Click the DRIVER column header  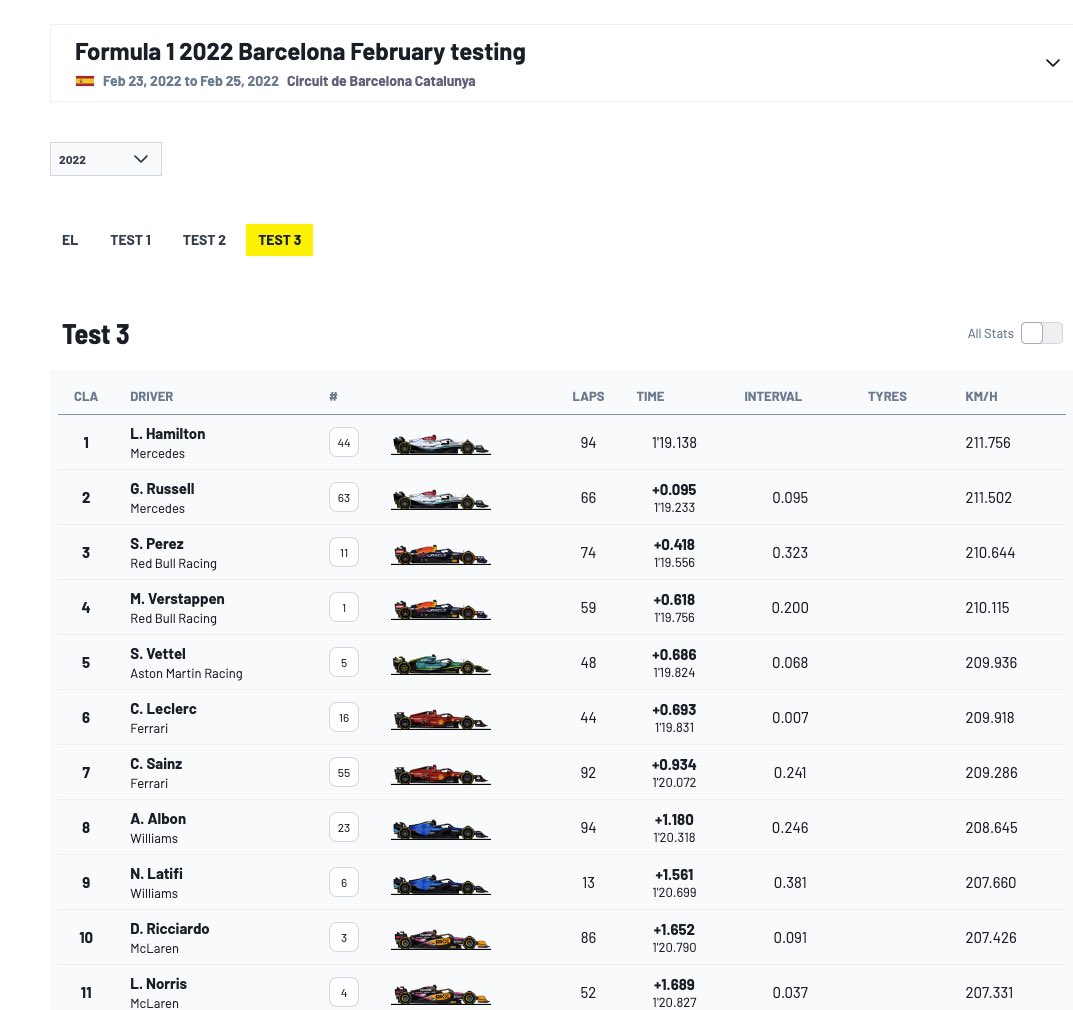[x=151, y=397]
